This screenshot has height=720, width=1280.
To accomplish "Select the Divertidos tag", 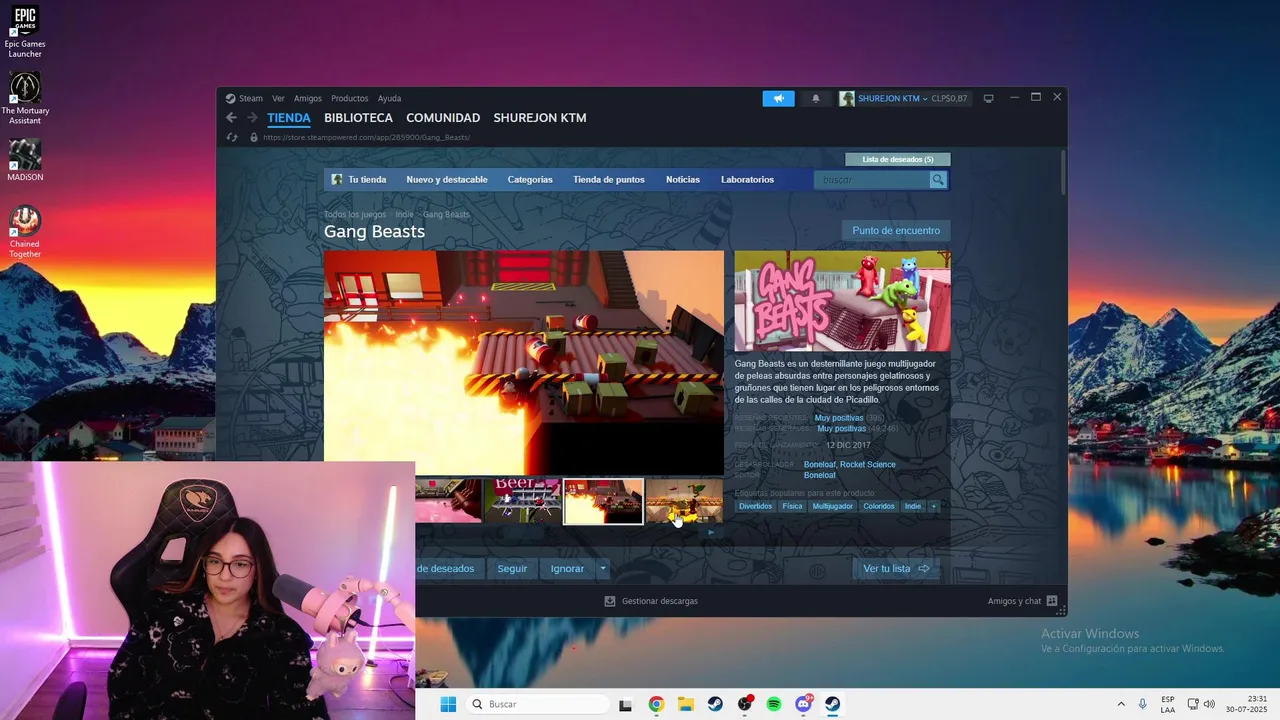I will tap(756, 506).
